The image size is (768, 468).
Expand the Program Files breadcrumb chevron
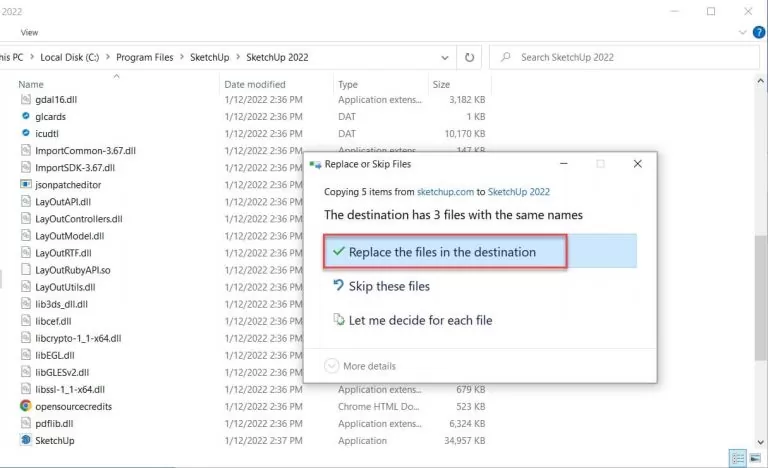pos(181,57)
